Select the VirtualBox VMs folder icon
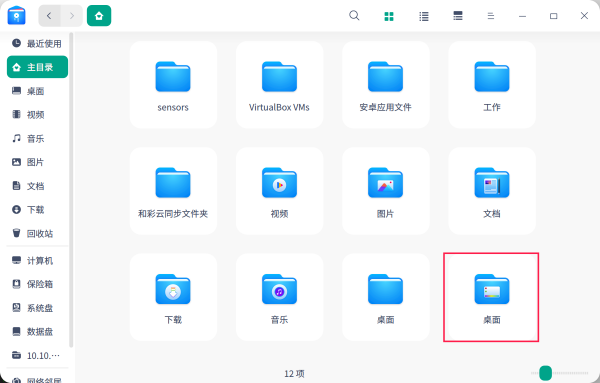Screen dimensions: 600x383 [279, 77]
